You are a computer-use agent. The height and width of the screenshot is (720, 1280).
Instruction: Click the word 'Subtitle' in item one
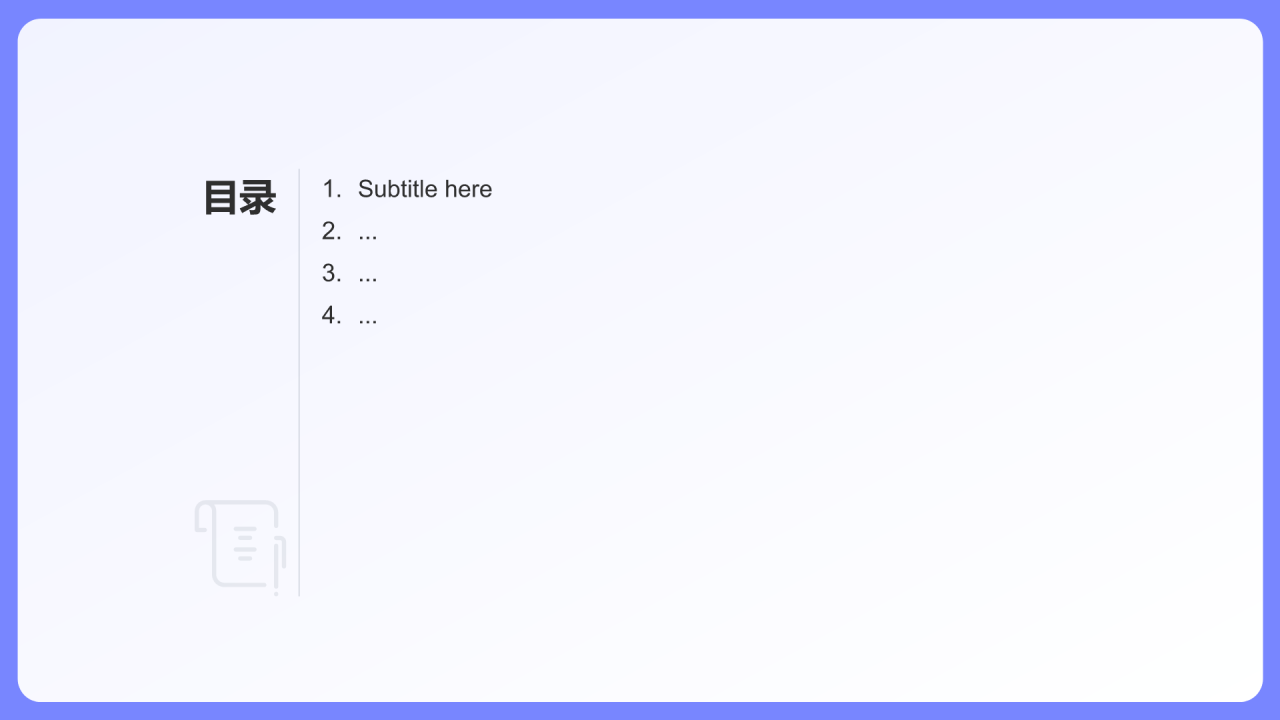(x=398, y=189)
